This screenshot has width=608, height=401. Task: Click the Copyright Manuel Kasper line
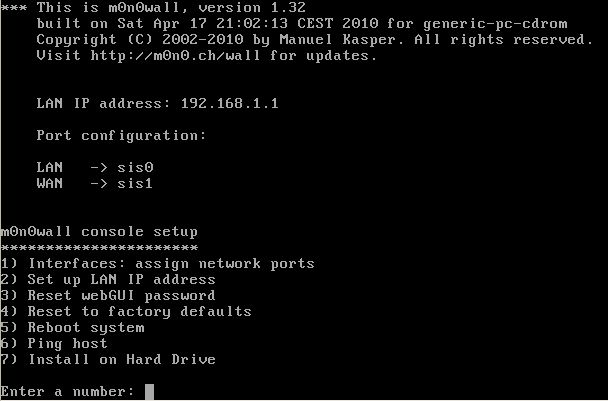click(314, 40)
